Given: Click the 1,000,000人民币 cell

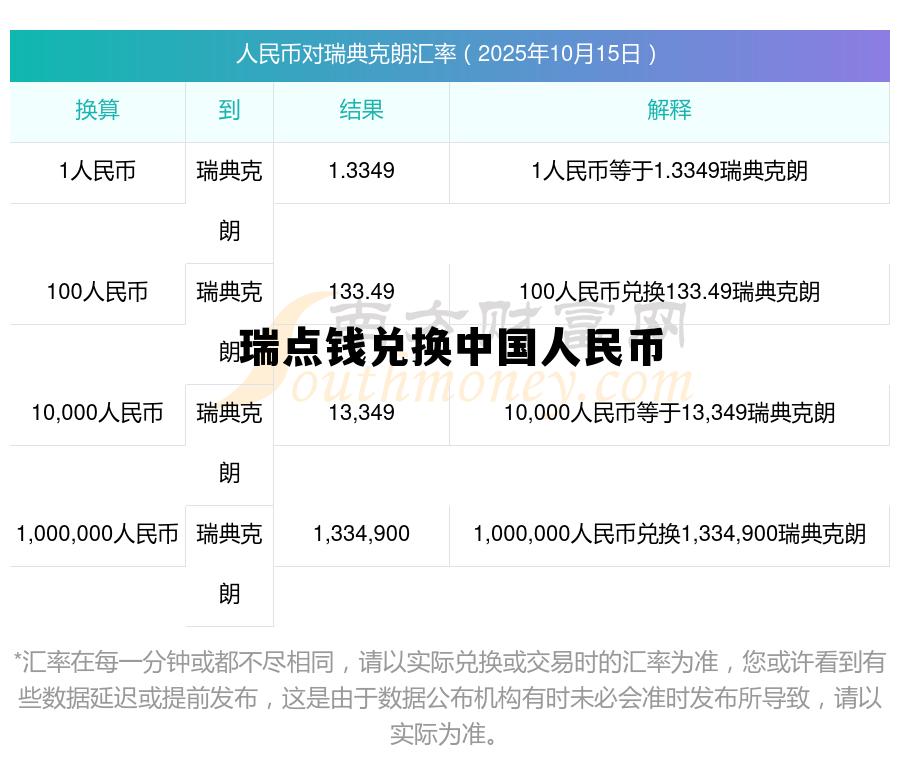Looking at the screenshot, I should (96, 535).
